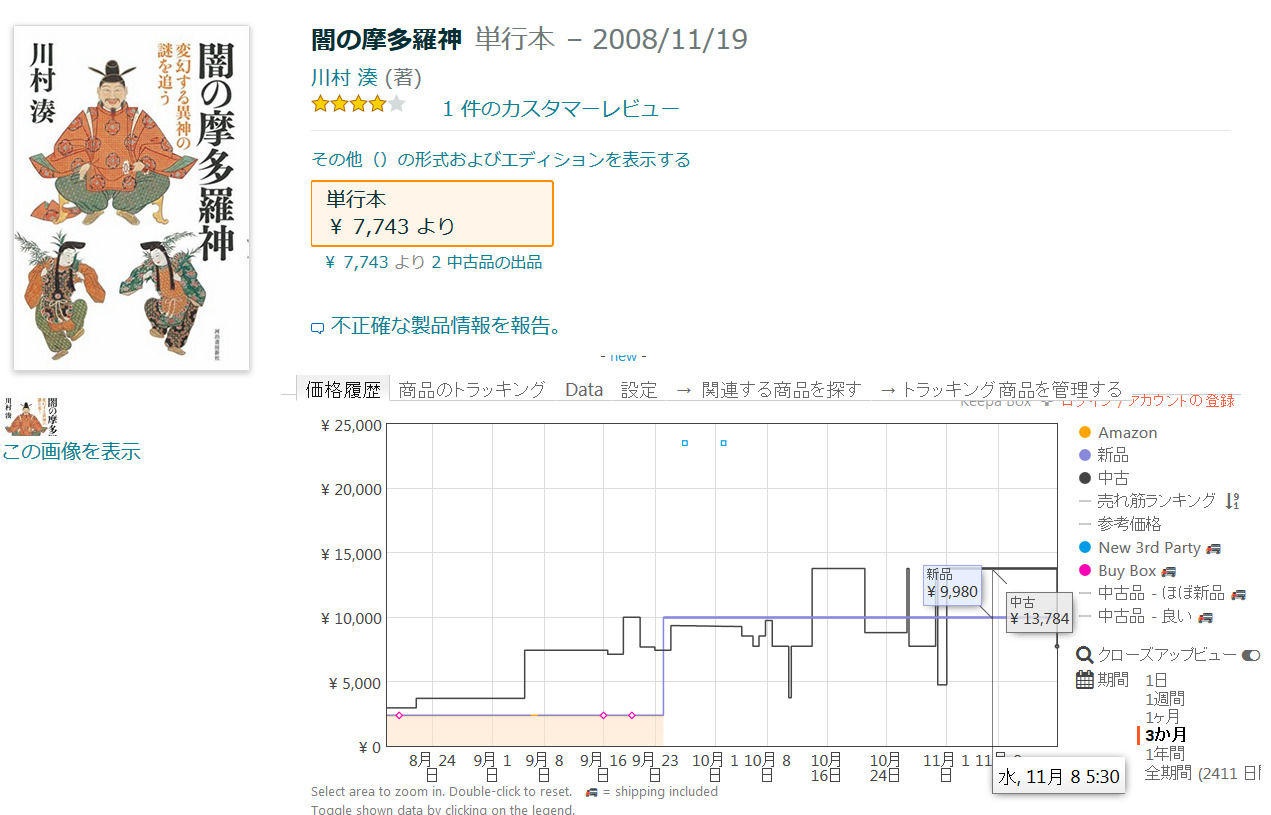Screen dimensions: 1271x815
Task: Open the 設定 tab
Action: tap(639, 390)
